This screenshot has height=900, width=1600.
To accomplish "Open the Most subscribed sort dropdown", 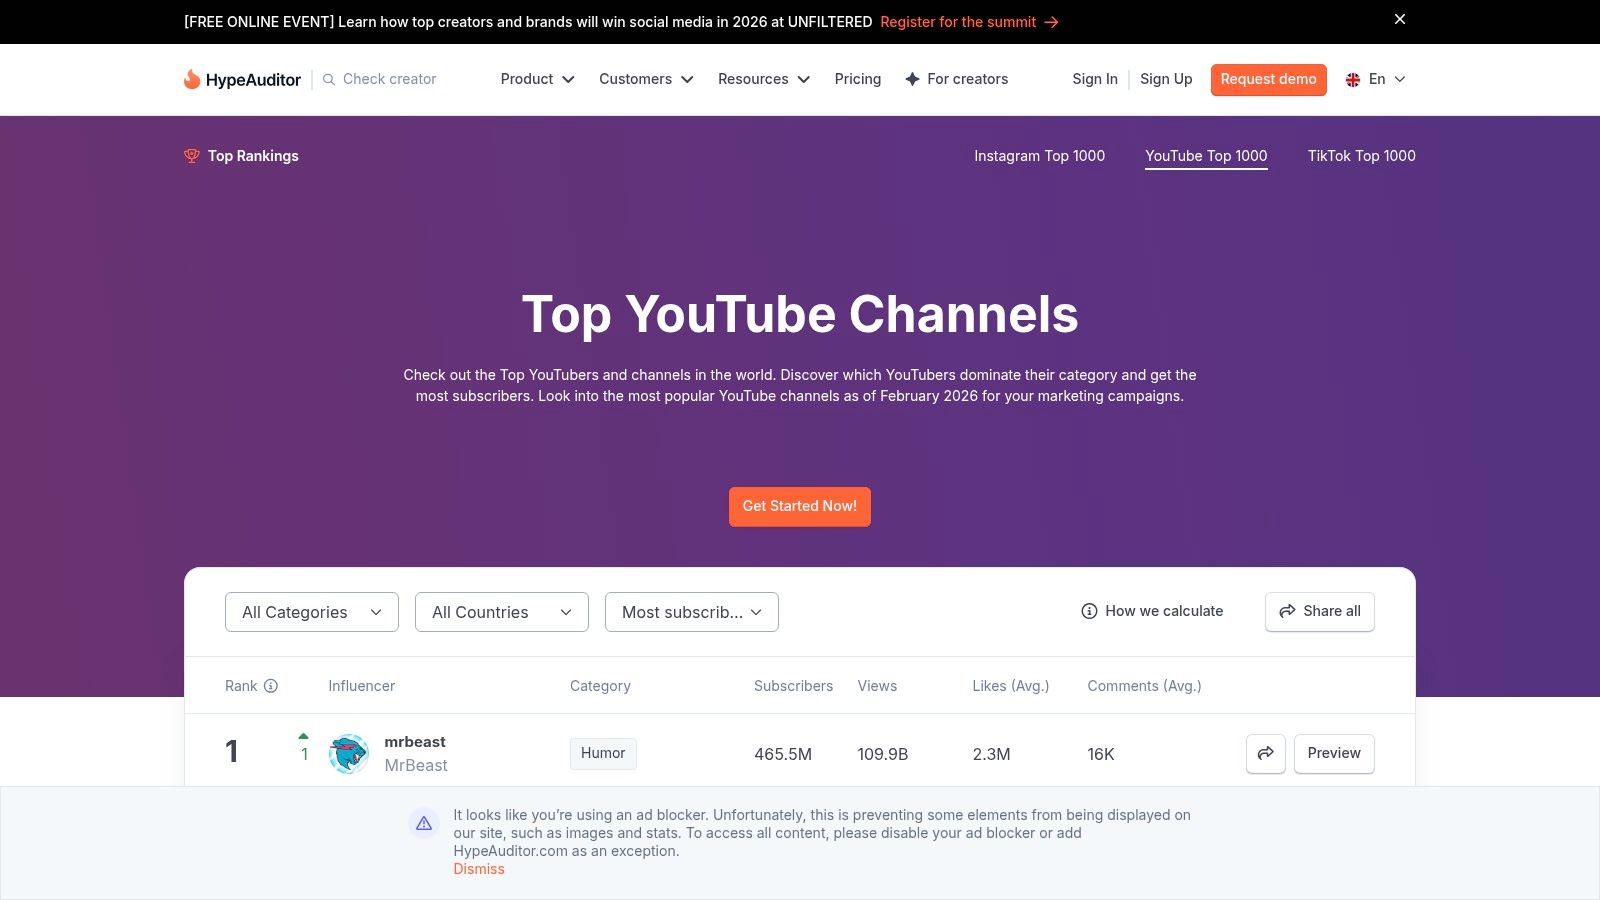I will 692,612.
